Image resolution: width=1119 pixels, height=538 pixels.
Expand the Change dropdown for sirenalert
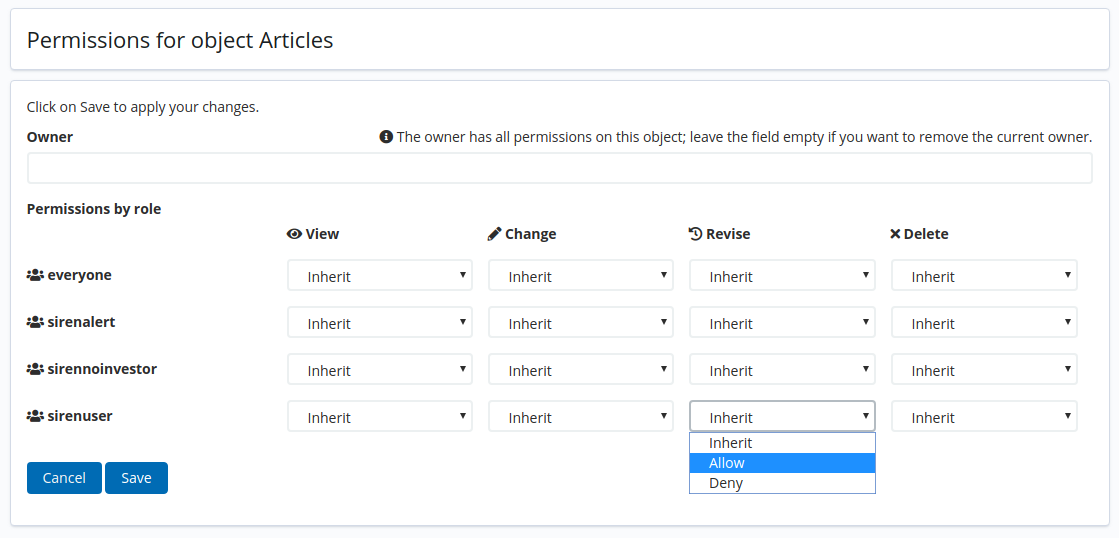click(x=580, y=323)
